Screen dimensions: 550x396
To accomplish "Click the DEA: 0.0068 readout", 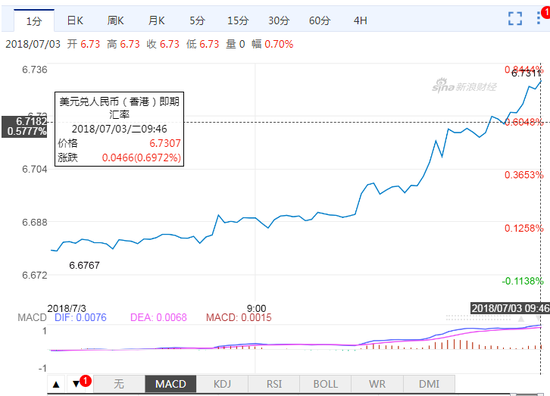I will [x=159, y=317].
